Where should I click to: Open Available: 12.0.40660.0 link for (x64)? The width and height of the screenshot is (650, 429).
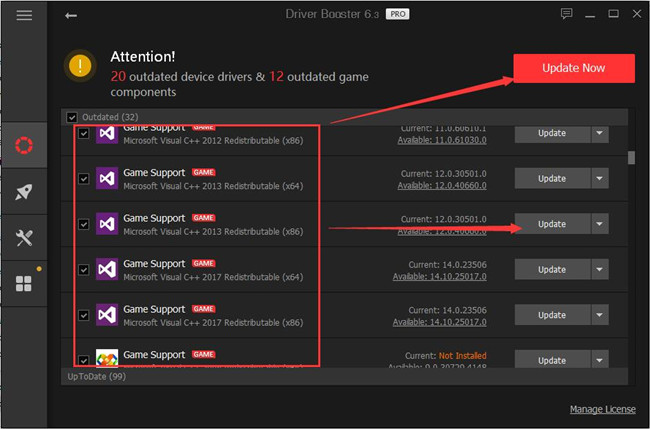(x=442, y=186)
